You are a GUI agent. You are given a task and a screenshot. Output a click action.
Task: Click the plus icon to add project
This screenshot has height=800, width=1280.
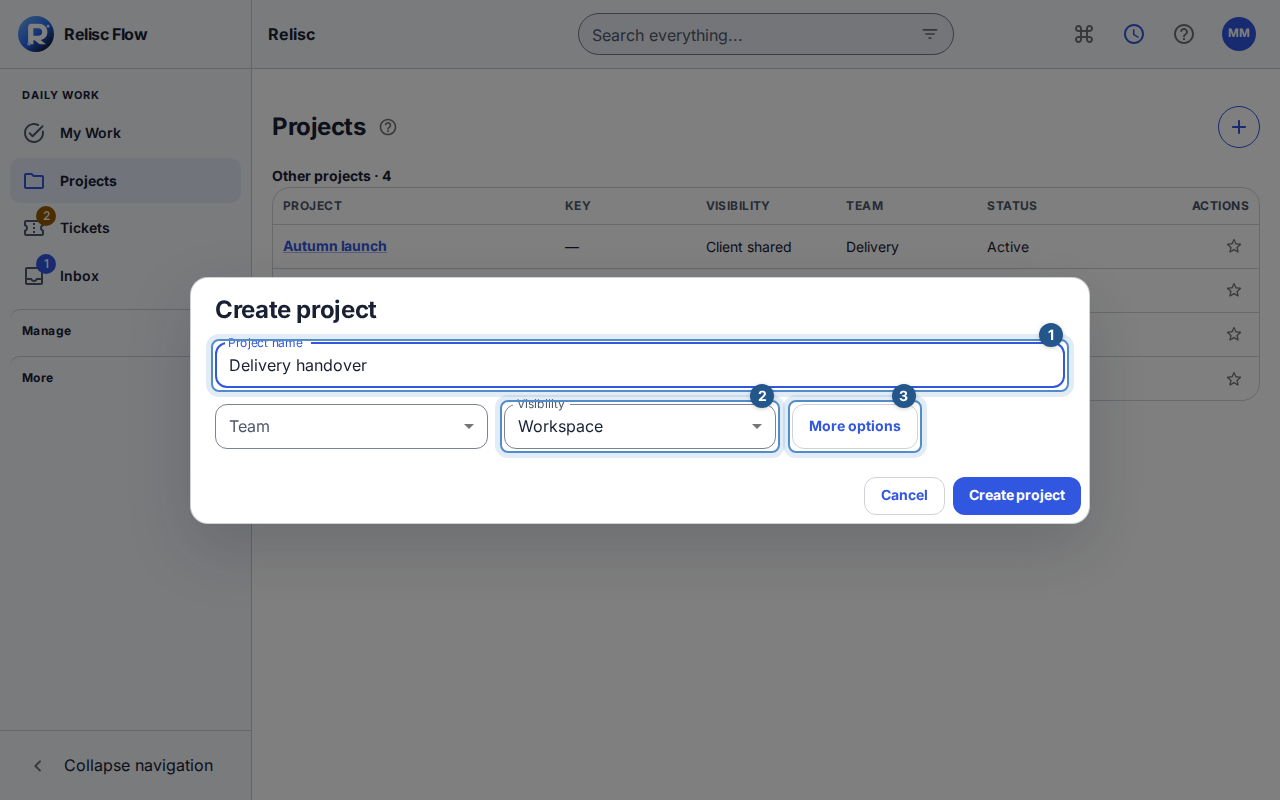(x=1239, y=127)
